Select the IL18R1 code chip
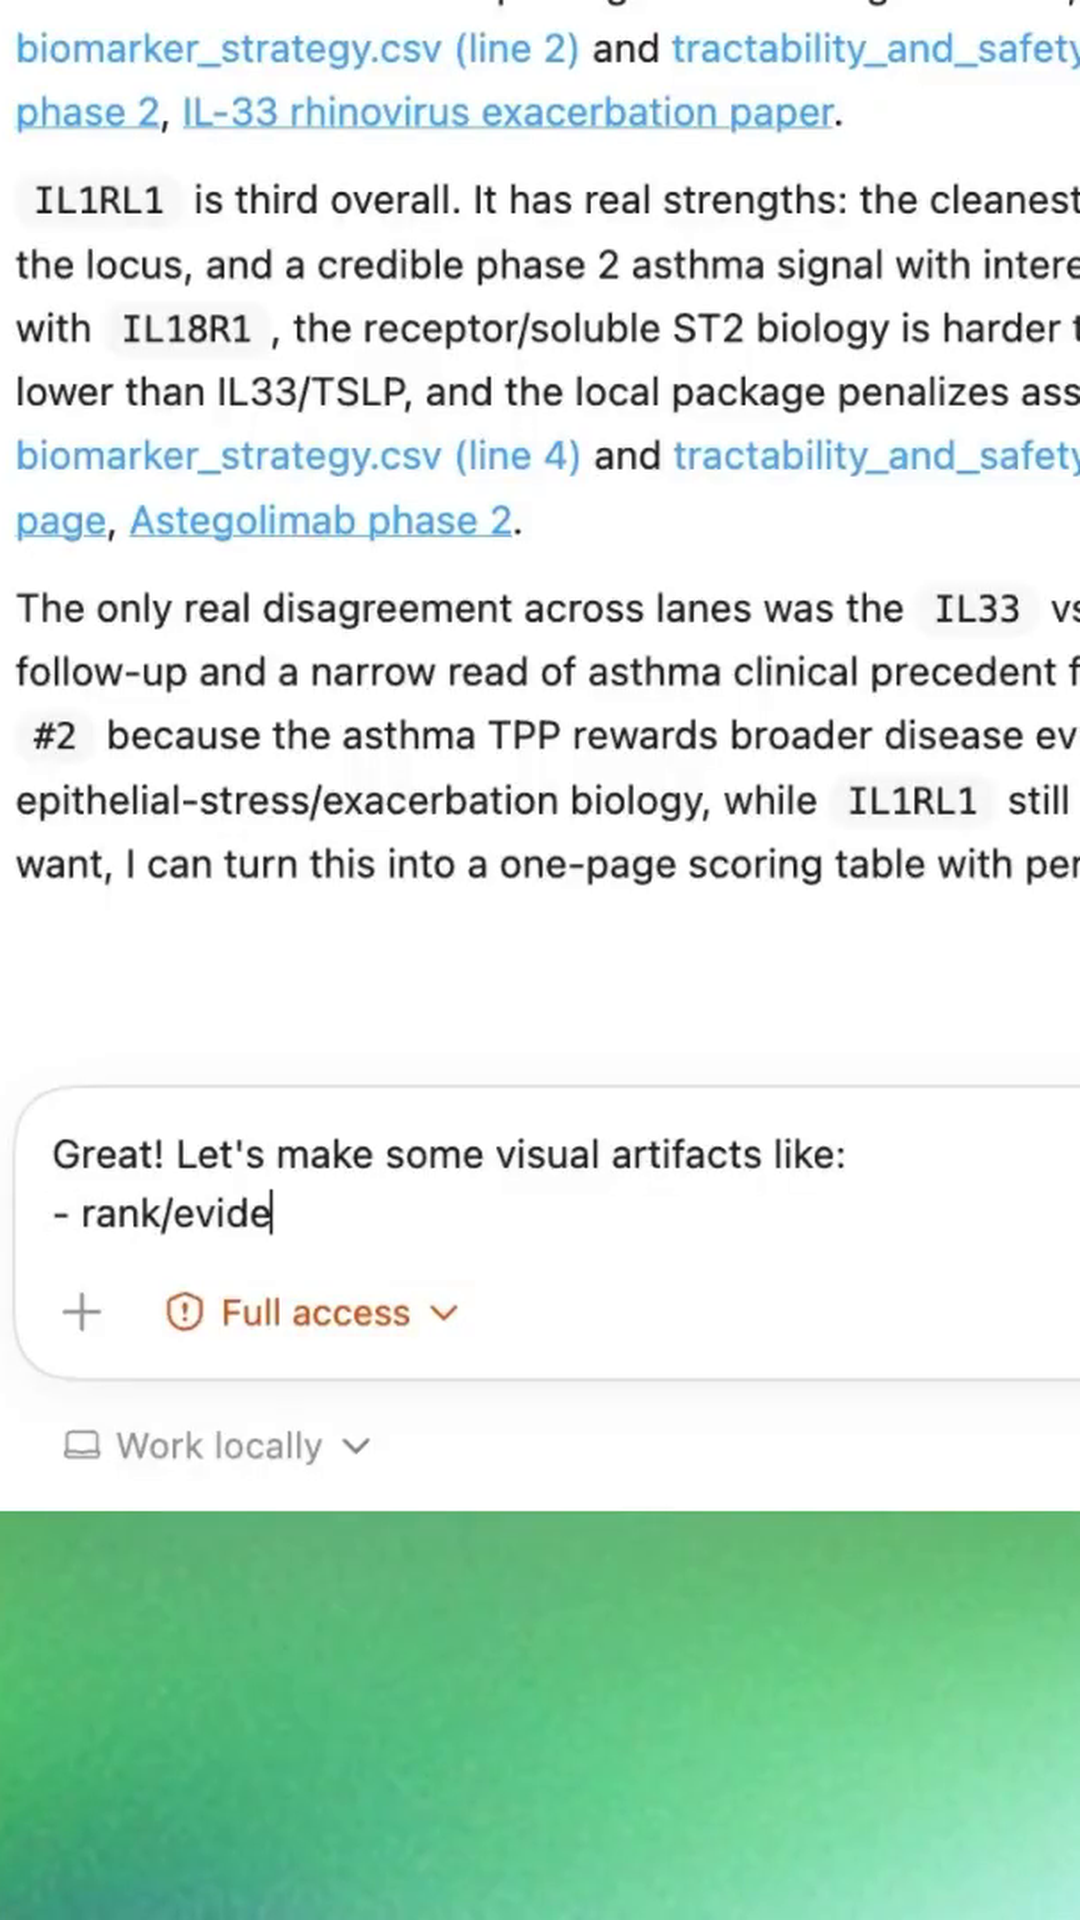Image resolution: width=1080 pixels, height=1920 pixels. (186, 327)
